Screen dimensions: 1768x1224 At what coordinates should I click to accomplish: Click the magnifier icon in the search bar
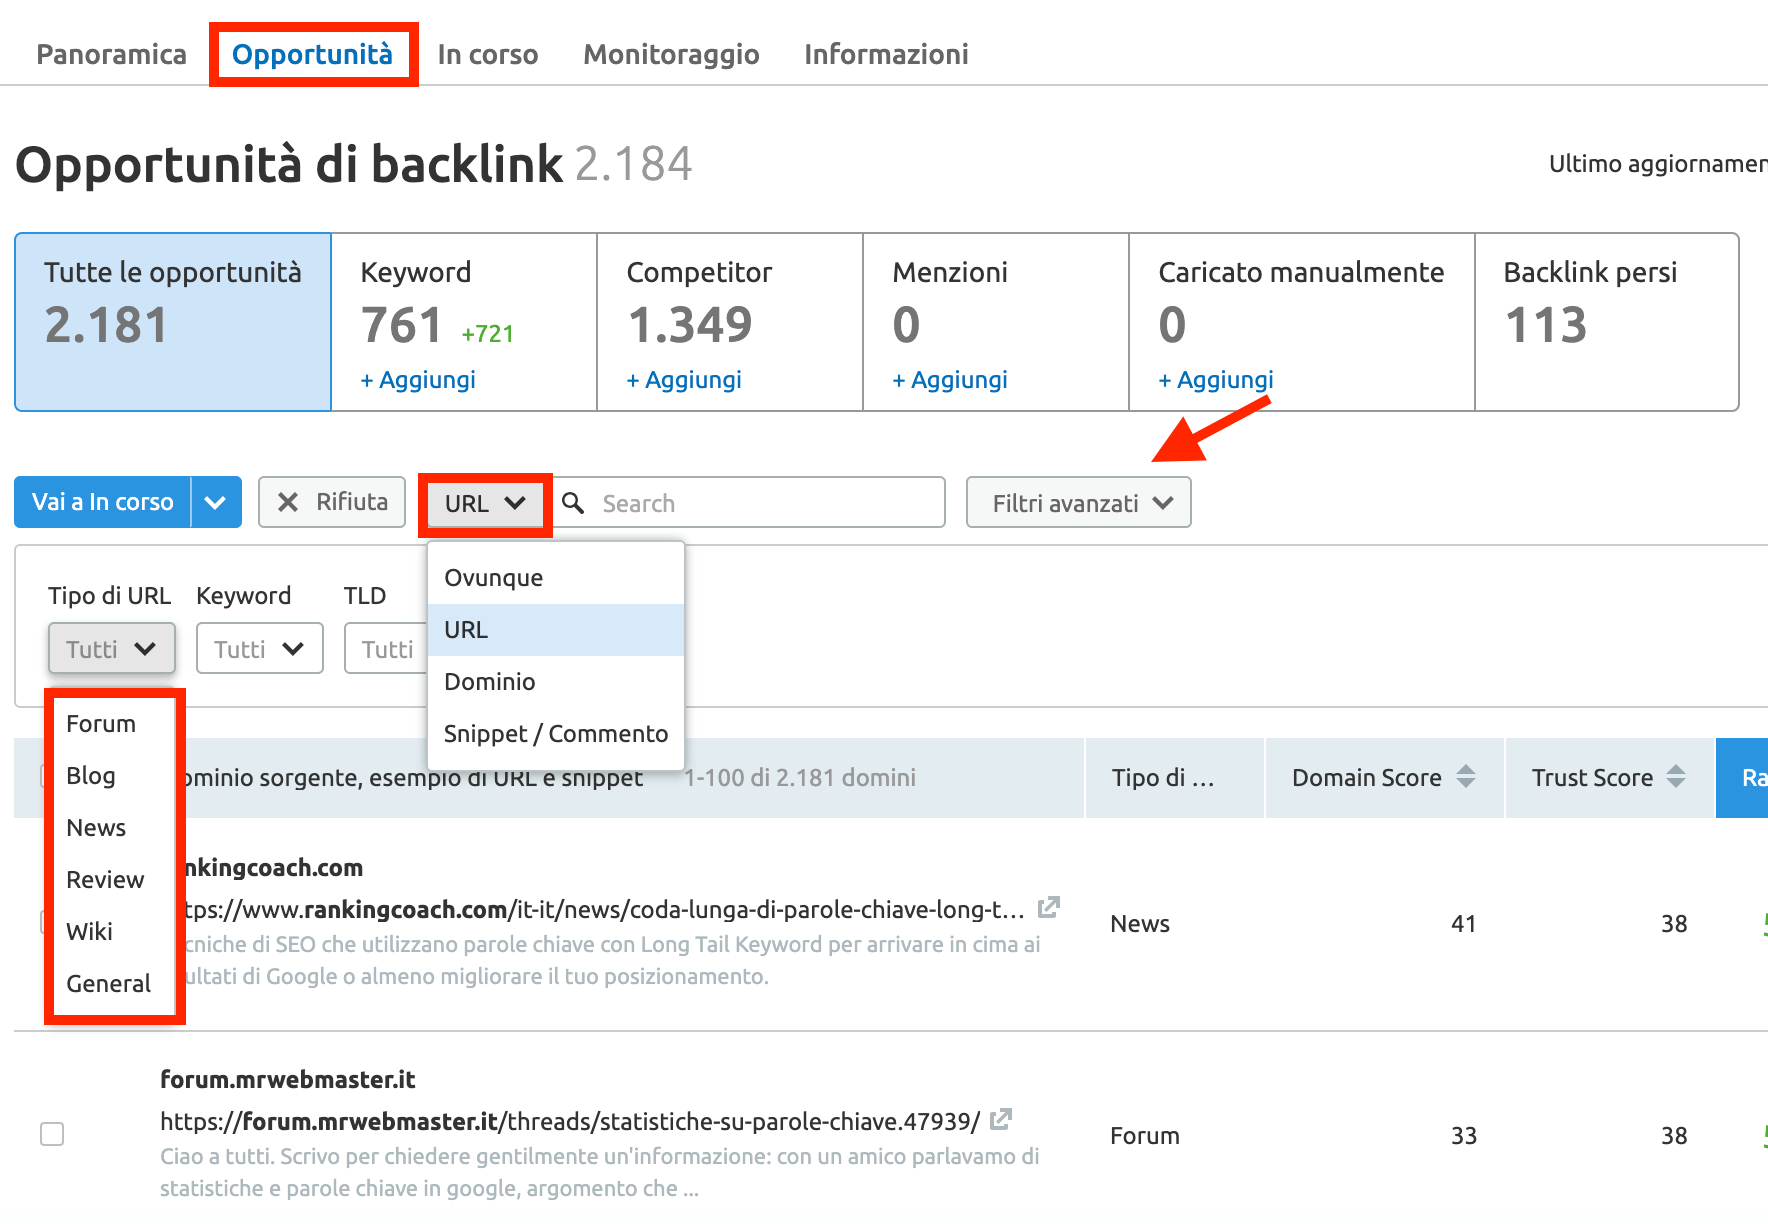point(573,502)
